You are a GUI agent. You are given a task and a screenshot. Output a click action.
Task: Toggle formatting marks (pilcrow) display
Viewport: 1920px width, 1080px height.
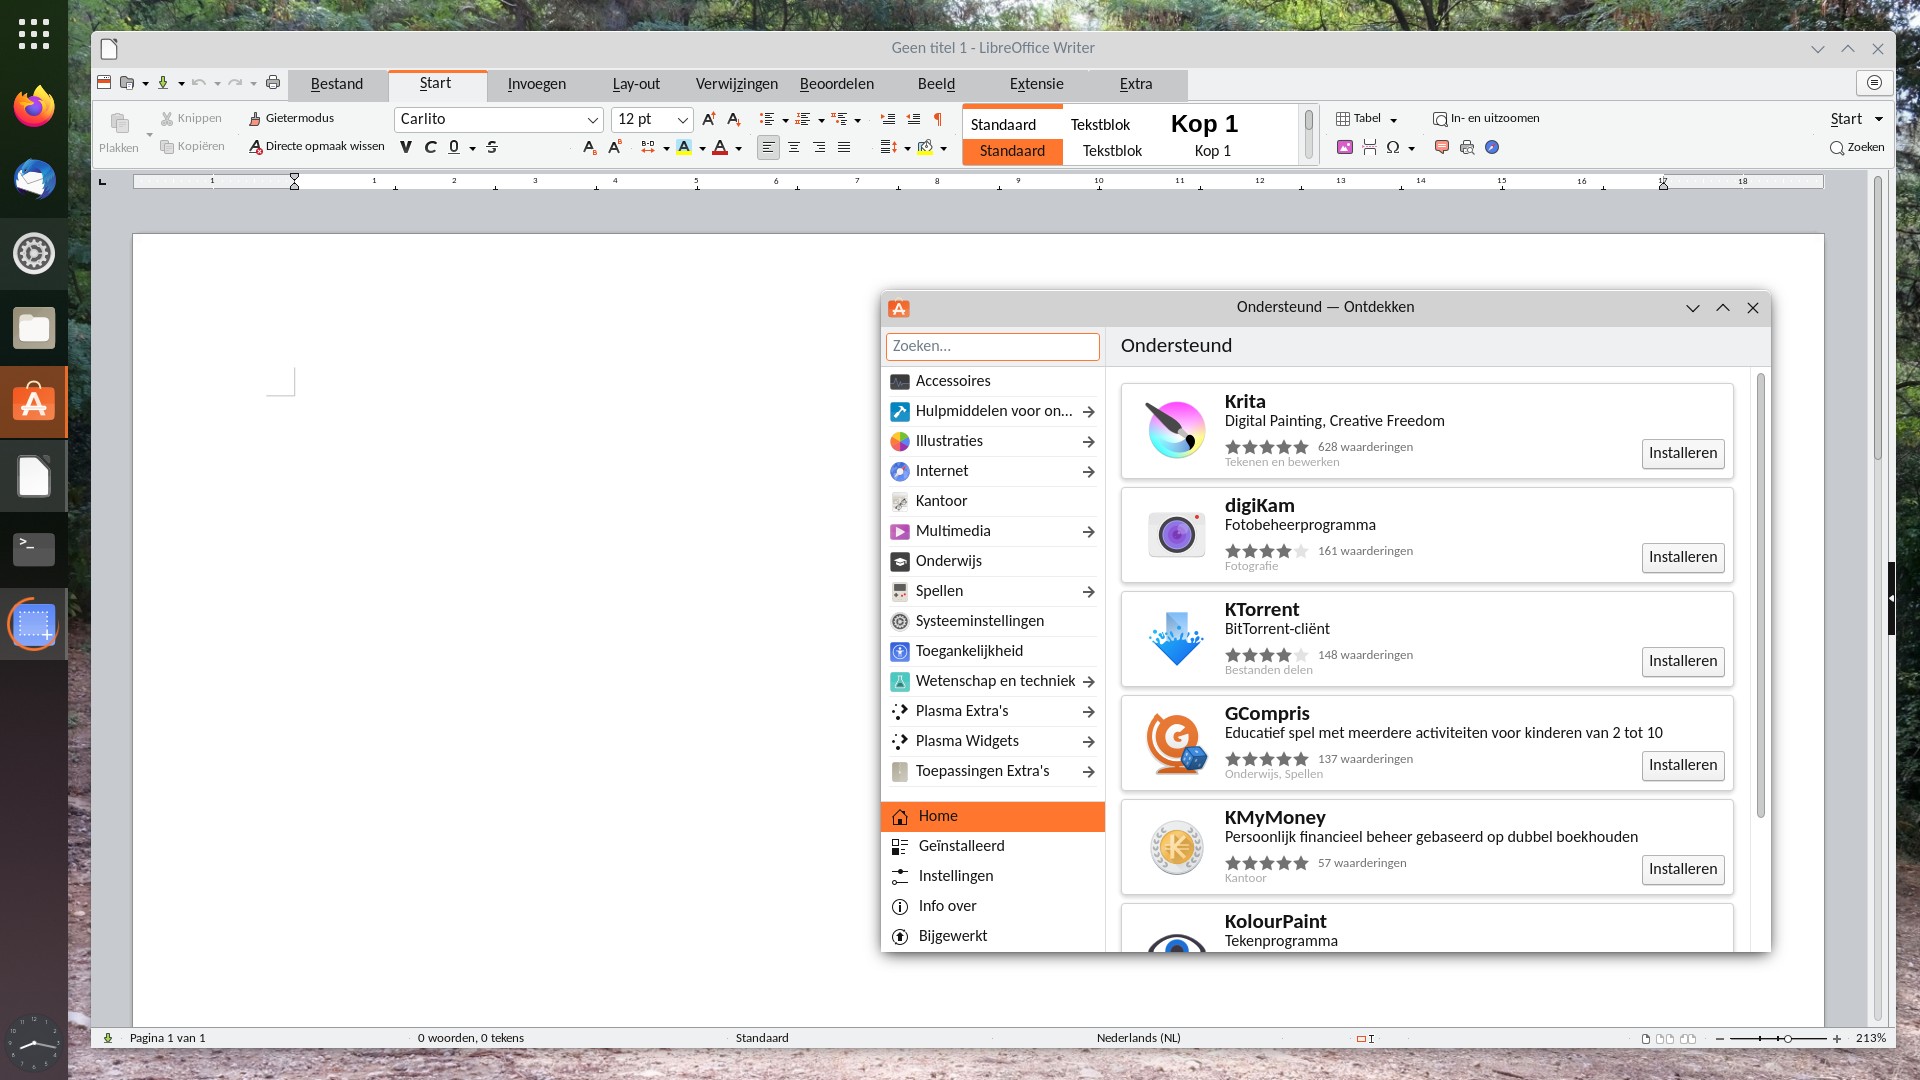938,119
